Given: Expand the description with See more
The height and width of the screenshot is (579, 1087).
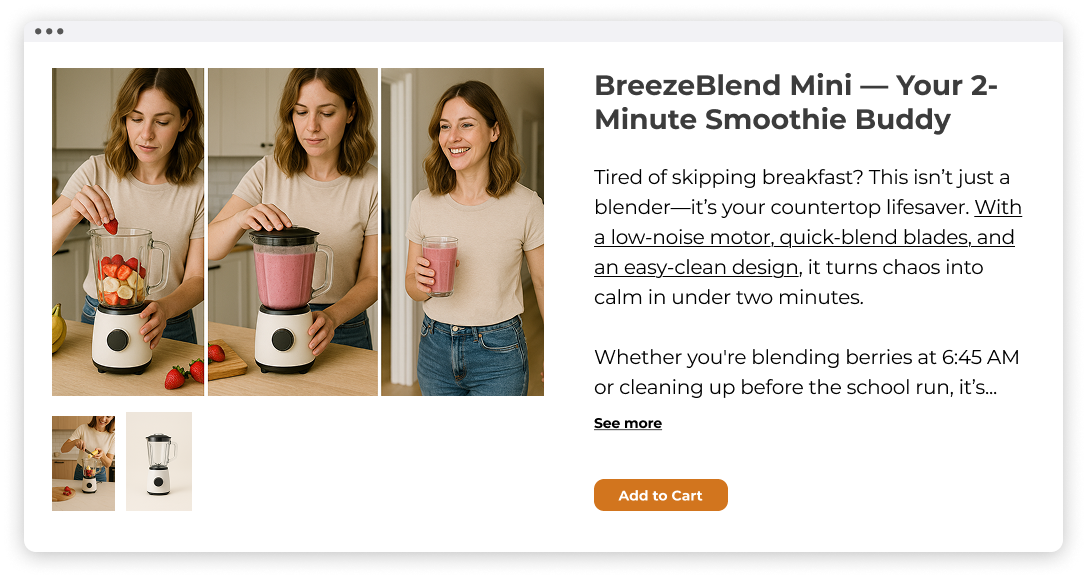Looking at the screenshot, I should click(x=627, y=423).
